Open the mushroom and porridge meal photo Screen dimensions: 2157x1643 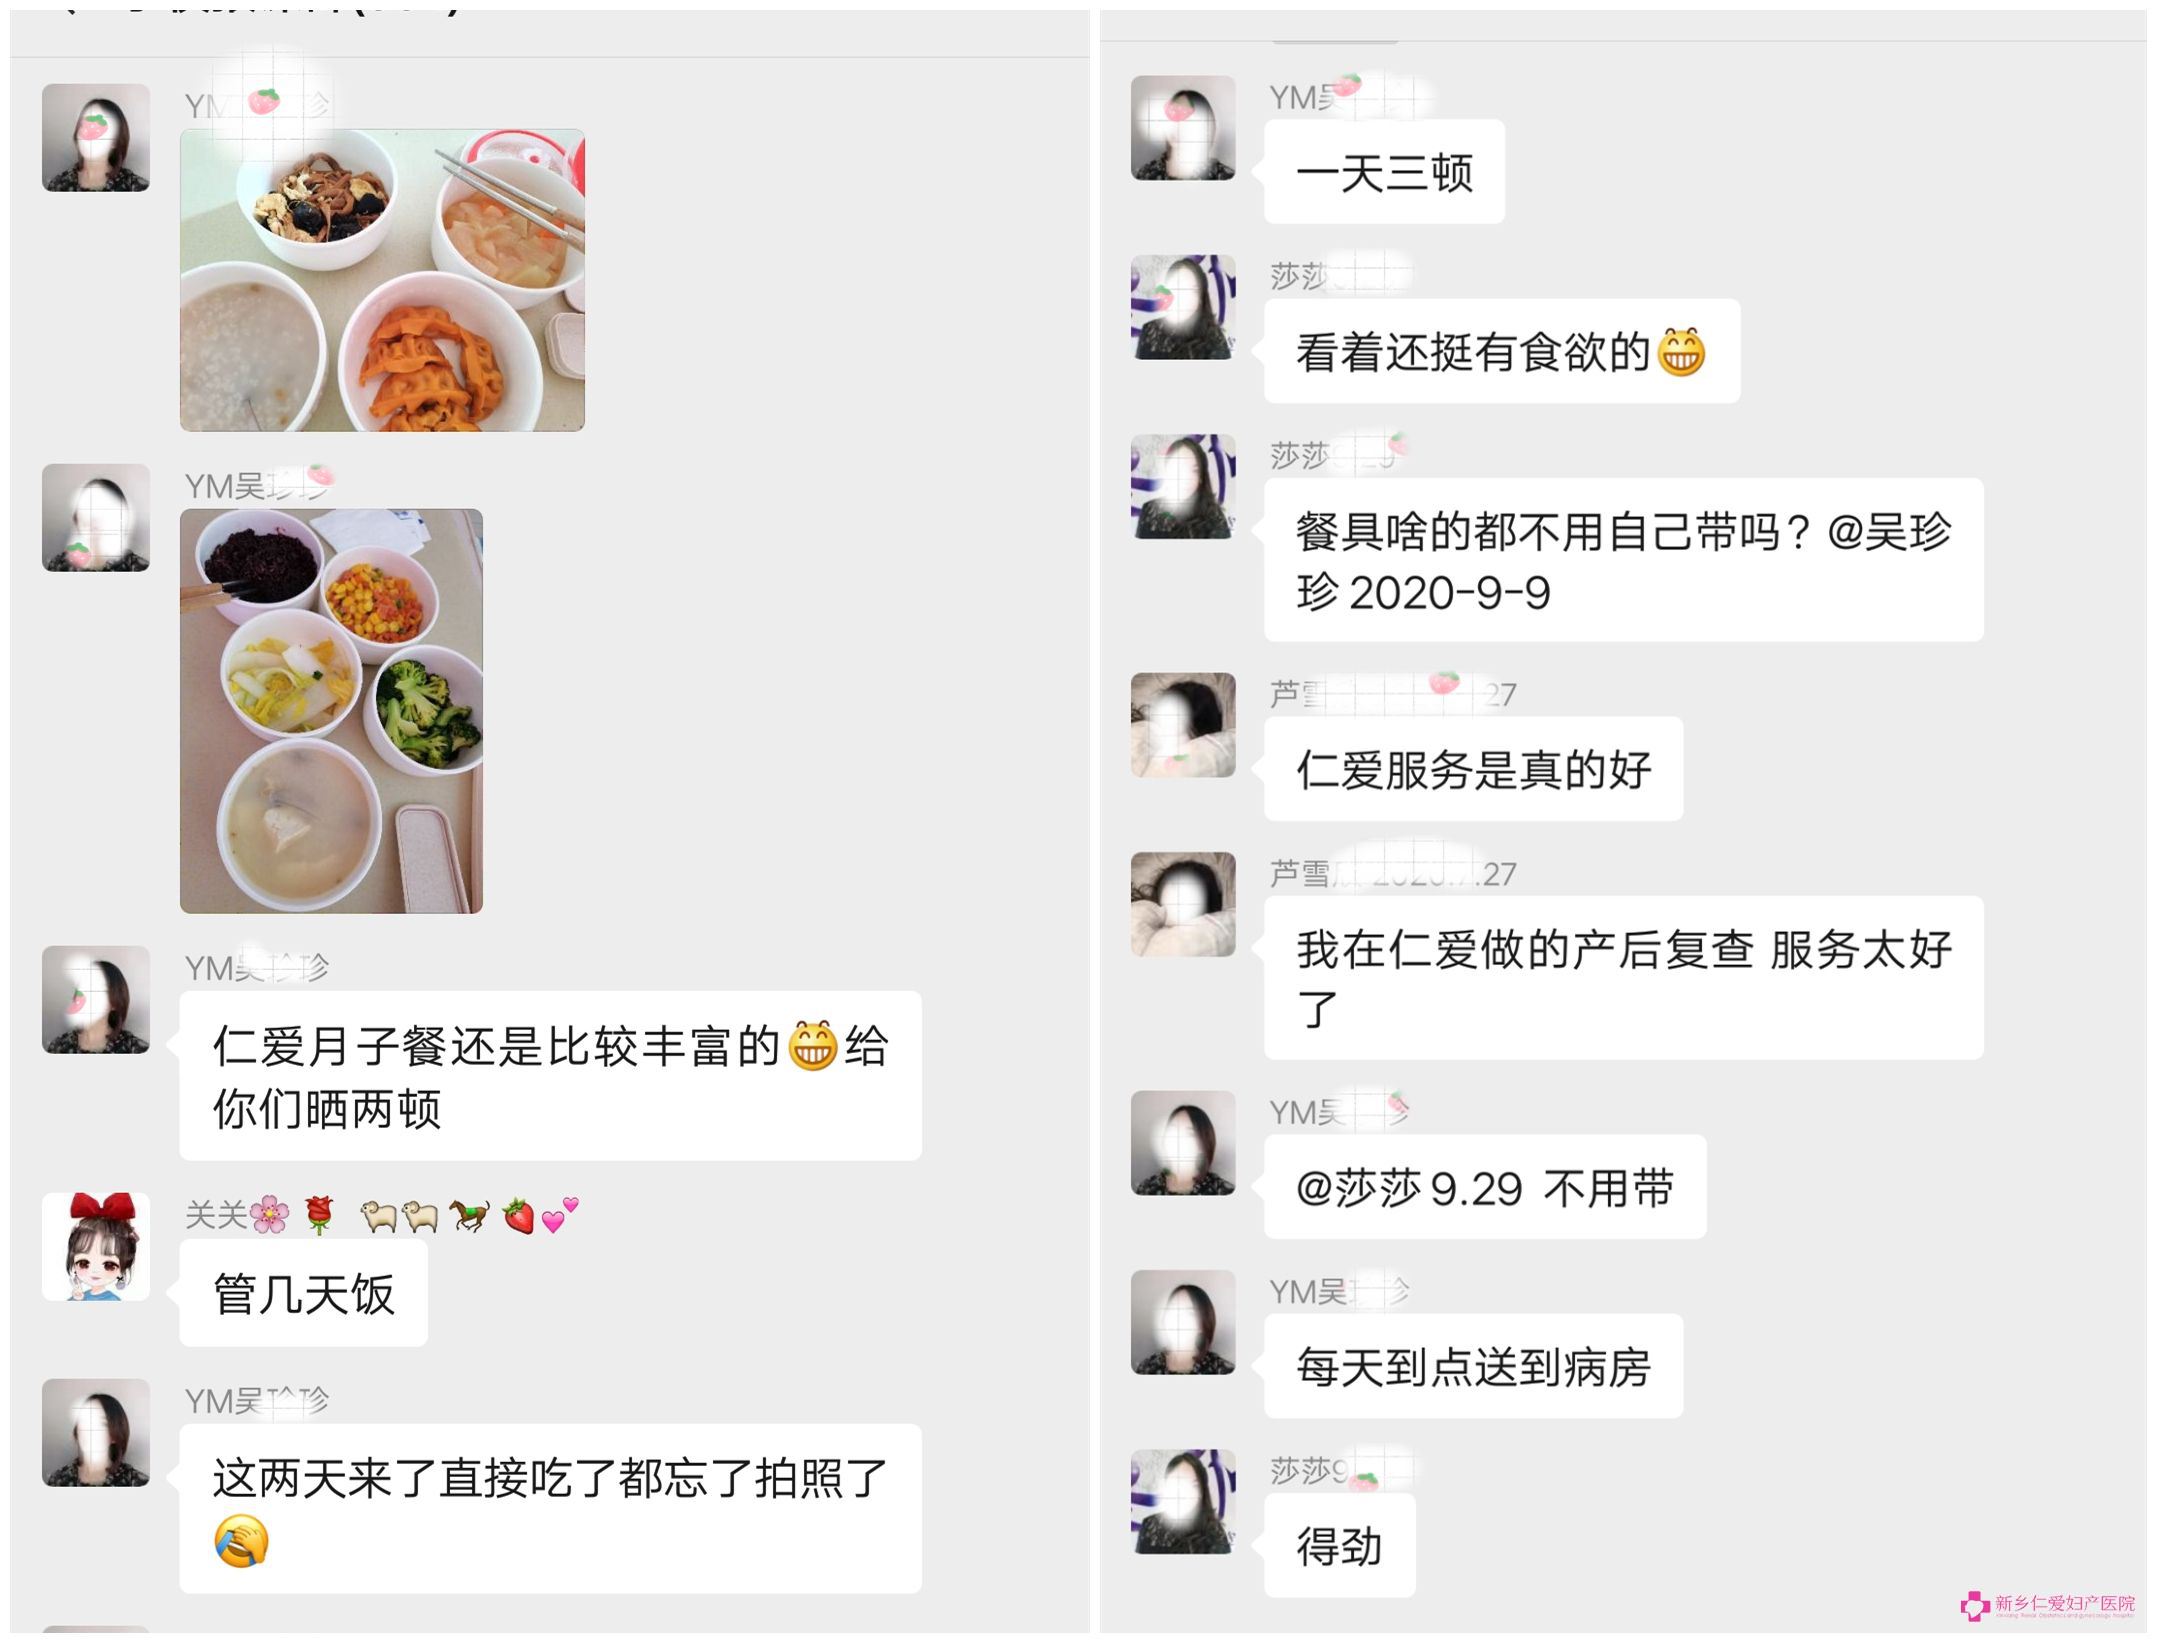coord(382,280)
